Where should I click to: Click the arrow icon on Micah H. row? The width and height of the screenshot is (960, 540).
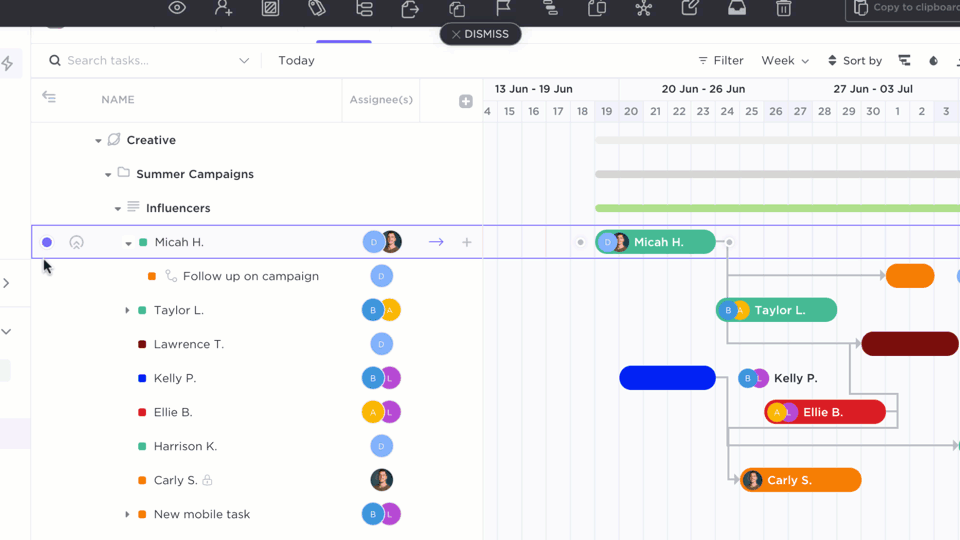coord(436,242)
